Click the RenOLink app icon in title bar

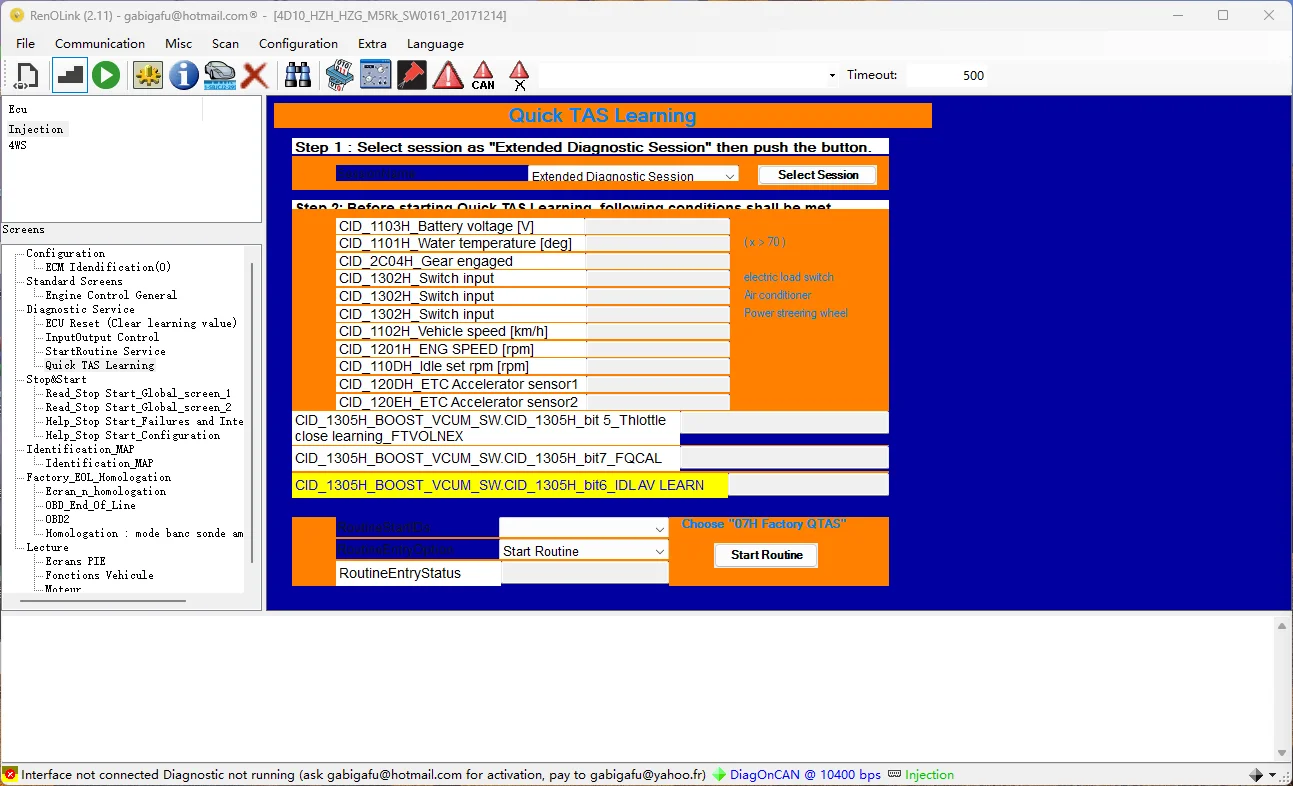tap(16, 15)
